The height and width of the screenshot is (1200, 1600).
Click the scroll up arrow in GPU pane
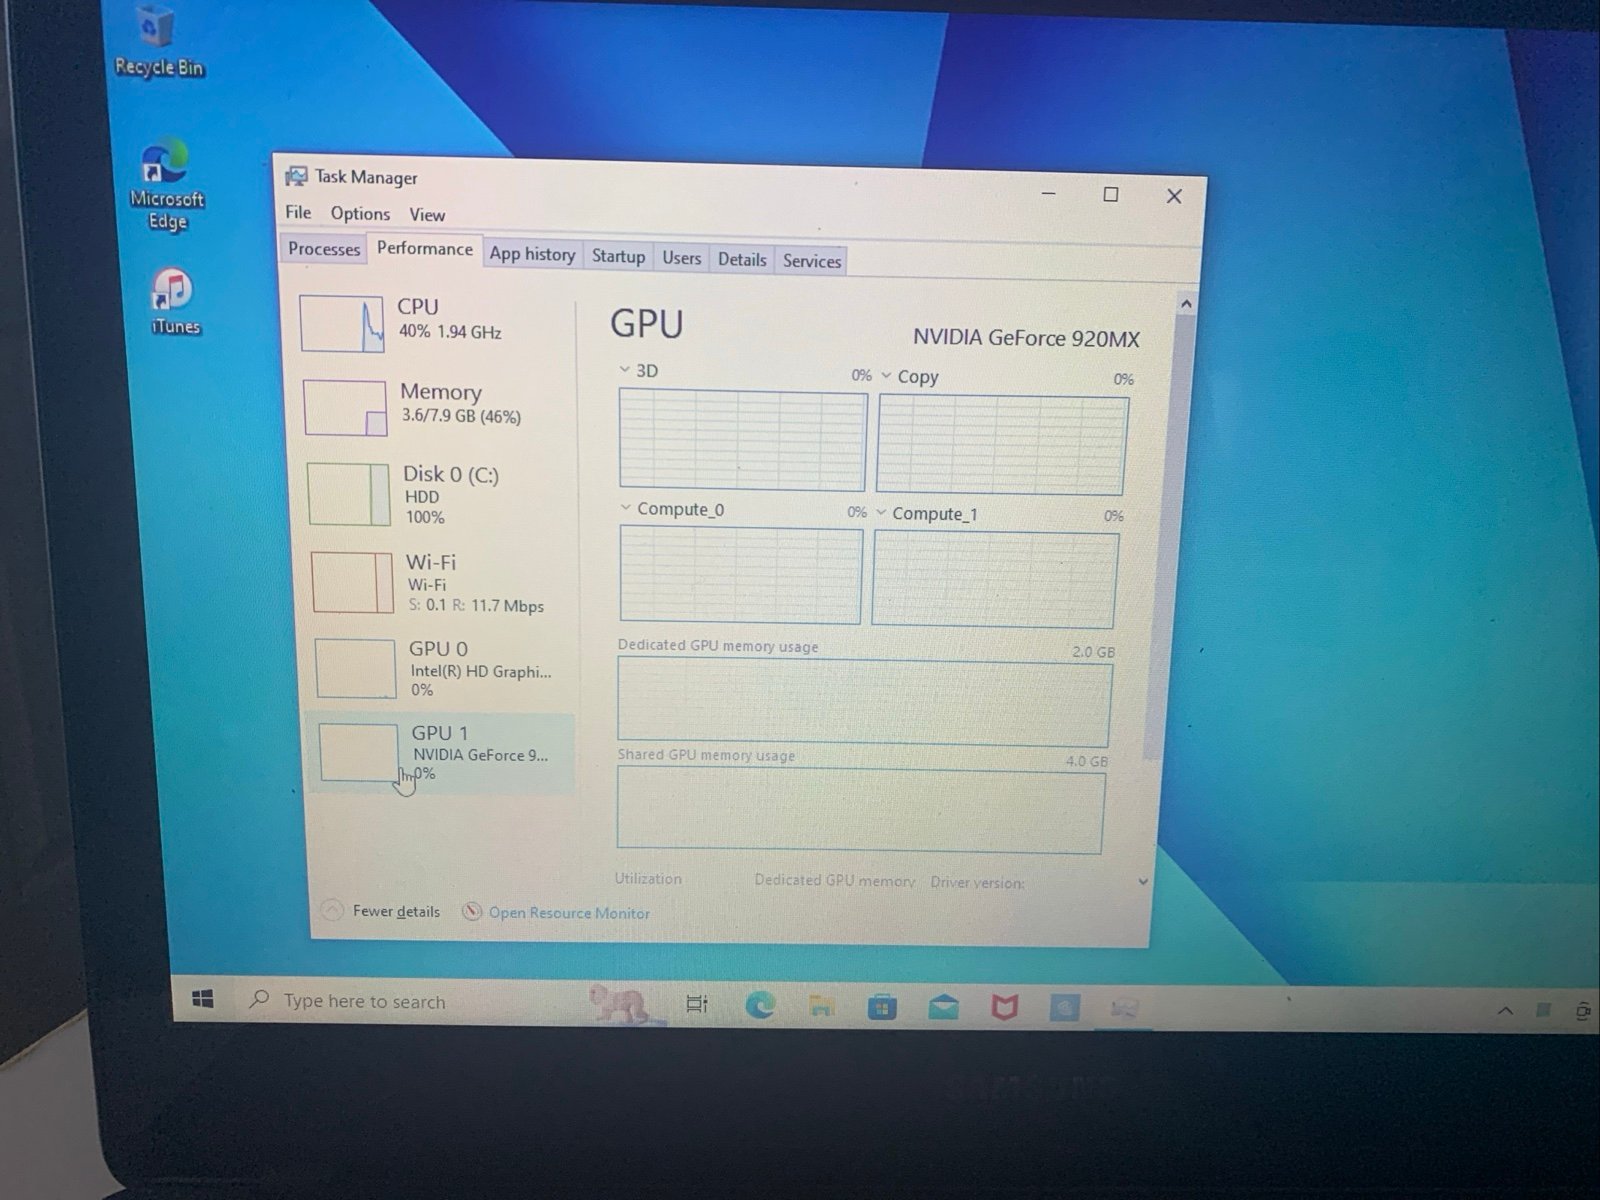(1186, 303)
